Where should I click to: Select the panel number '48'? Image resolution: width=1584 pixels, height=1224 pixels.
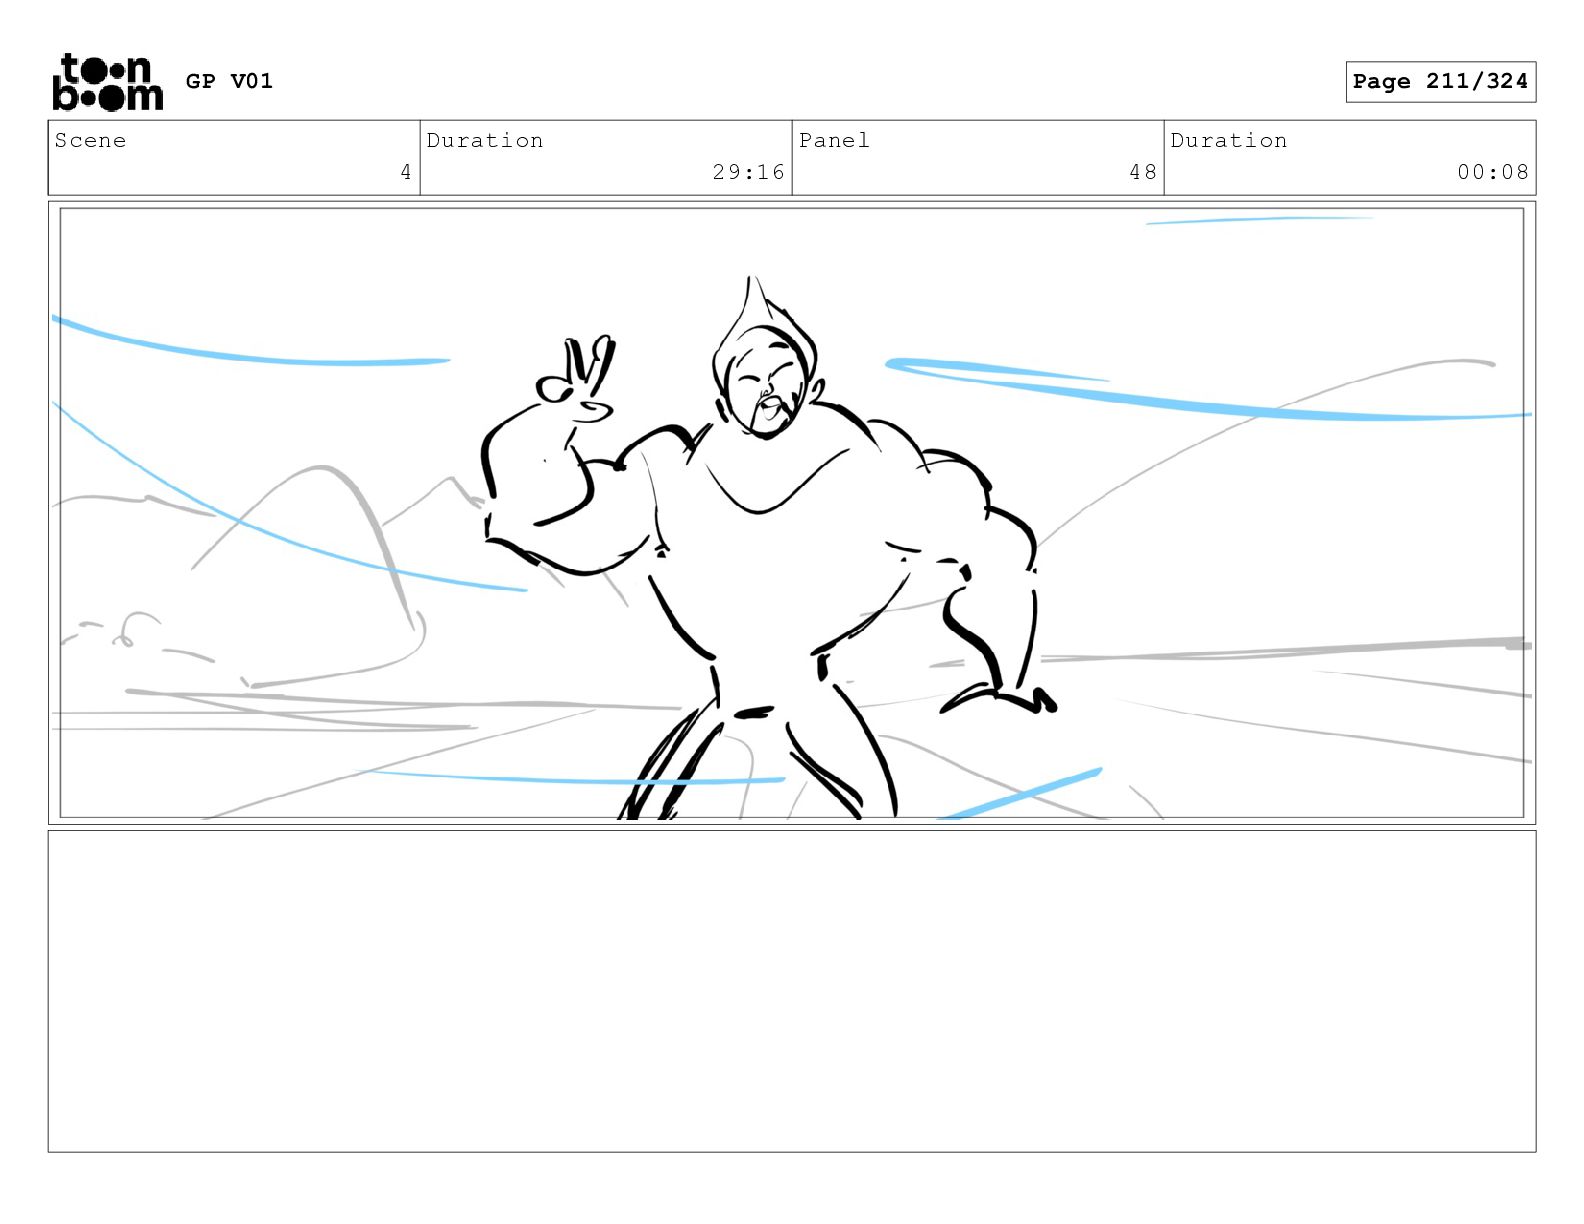pyautogui.click(x=1143, y=172)
